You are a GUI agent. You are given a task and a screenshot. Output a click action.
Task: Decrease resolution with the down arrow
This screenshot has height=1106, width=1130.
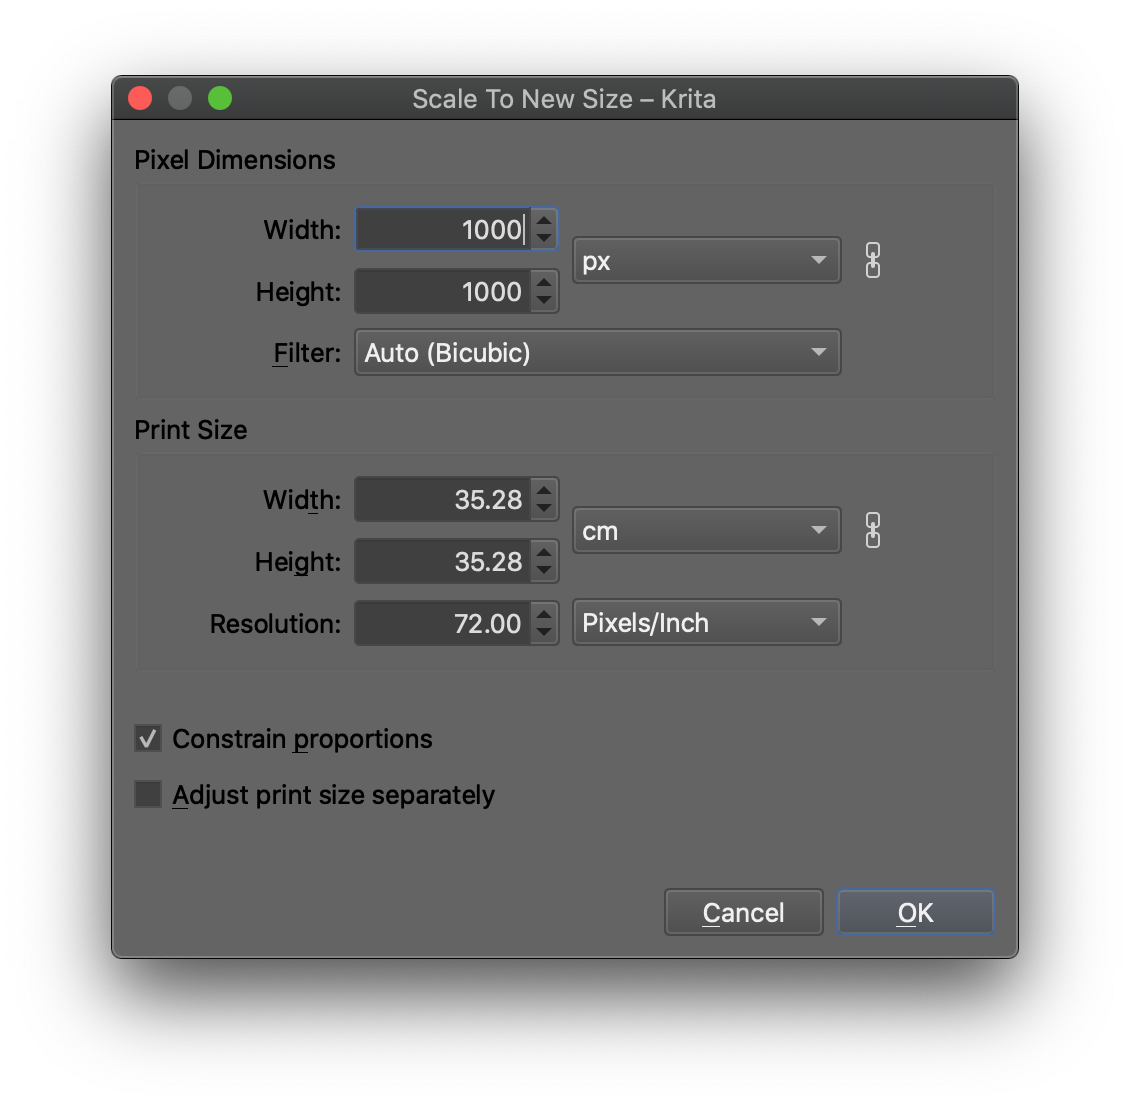point(544,633)
